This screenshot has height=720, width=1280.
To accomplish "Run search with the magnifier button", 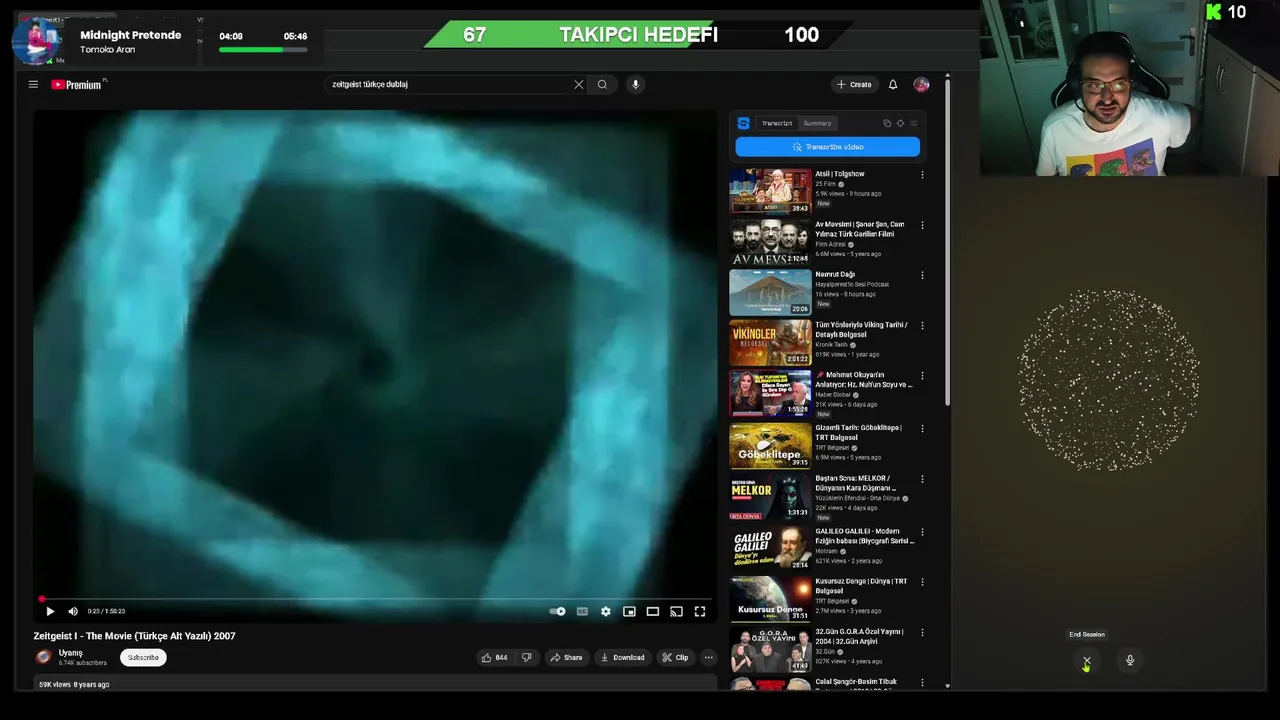I will point(602,84).
